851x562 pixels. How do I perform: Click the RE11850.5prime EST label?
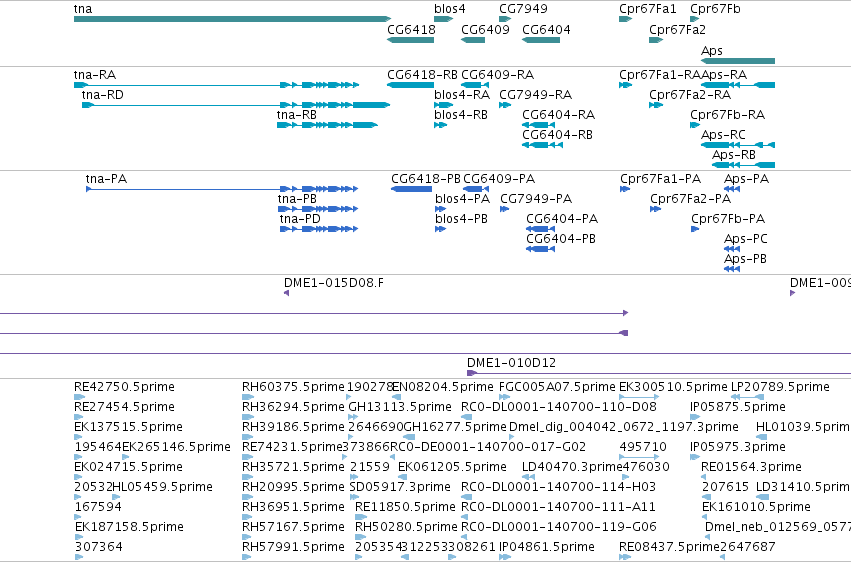[x=405, y=507]
